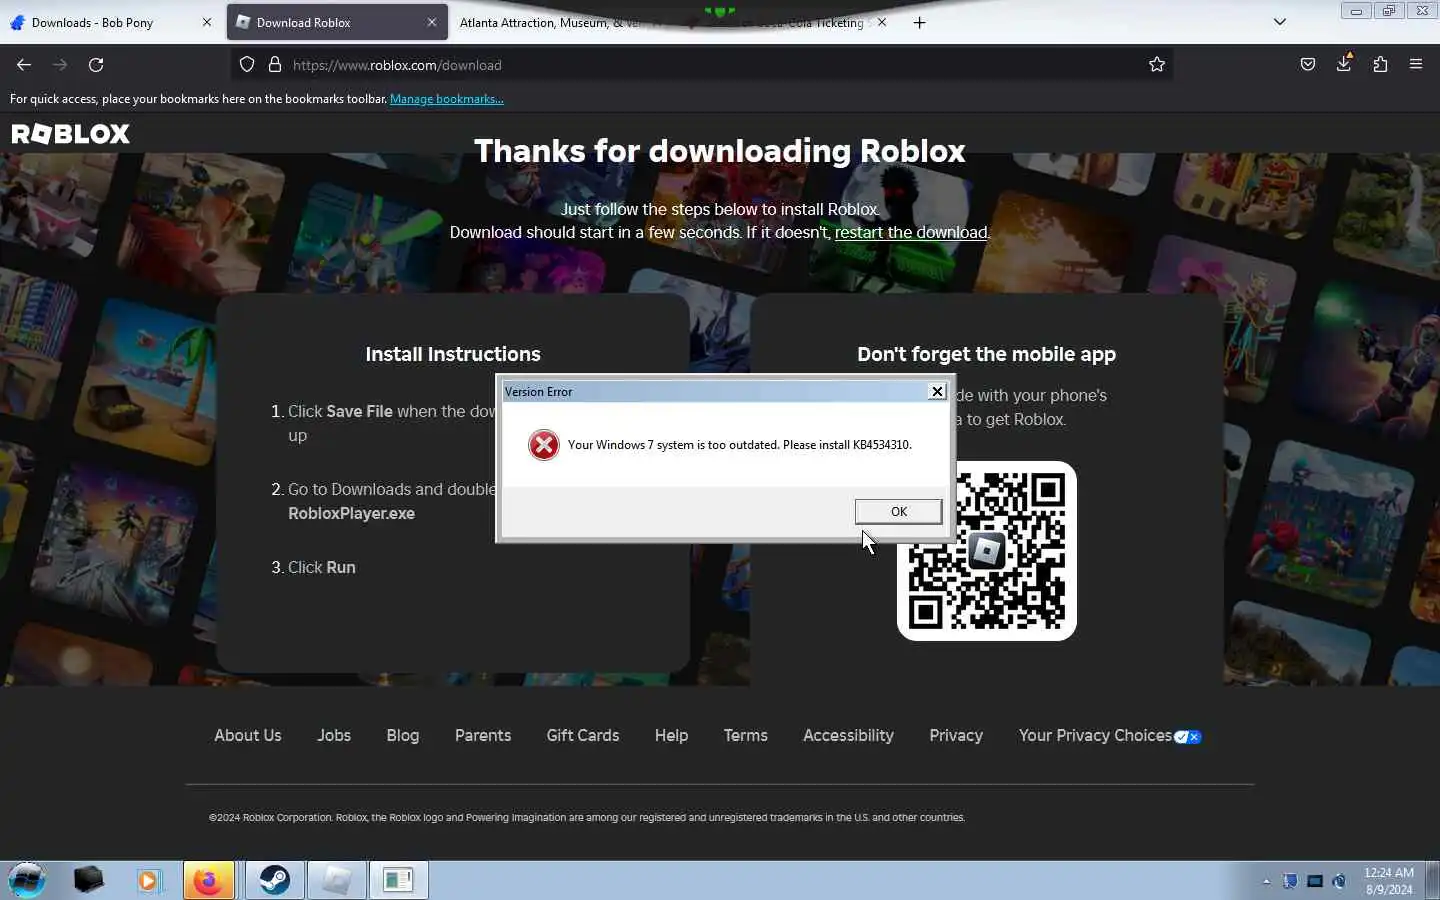Image resolution: width=1440 pixels, height=900 pixels.
Task: Go back to the previous page
Action: pos(24,65)
